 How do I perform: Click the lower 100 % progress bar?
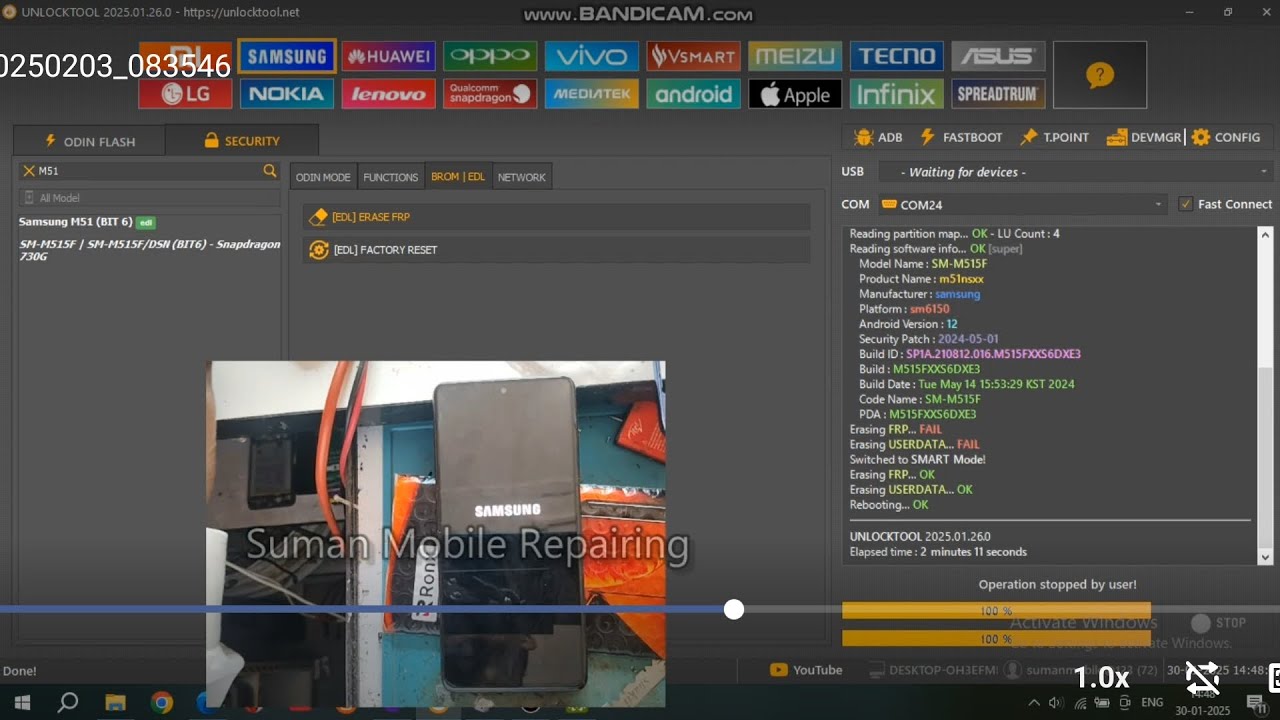pos(996,638)
